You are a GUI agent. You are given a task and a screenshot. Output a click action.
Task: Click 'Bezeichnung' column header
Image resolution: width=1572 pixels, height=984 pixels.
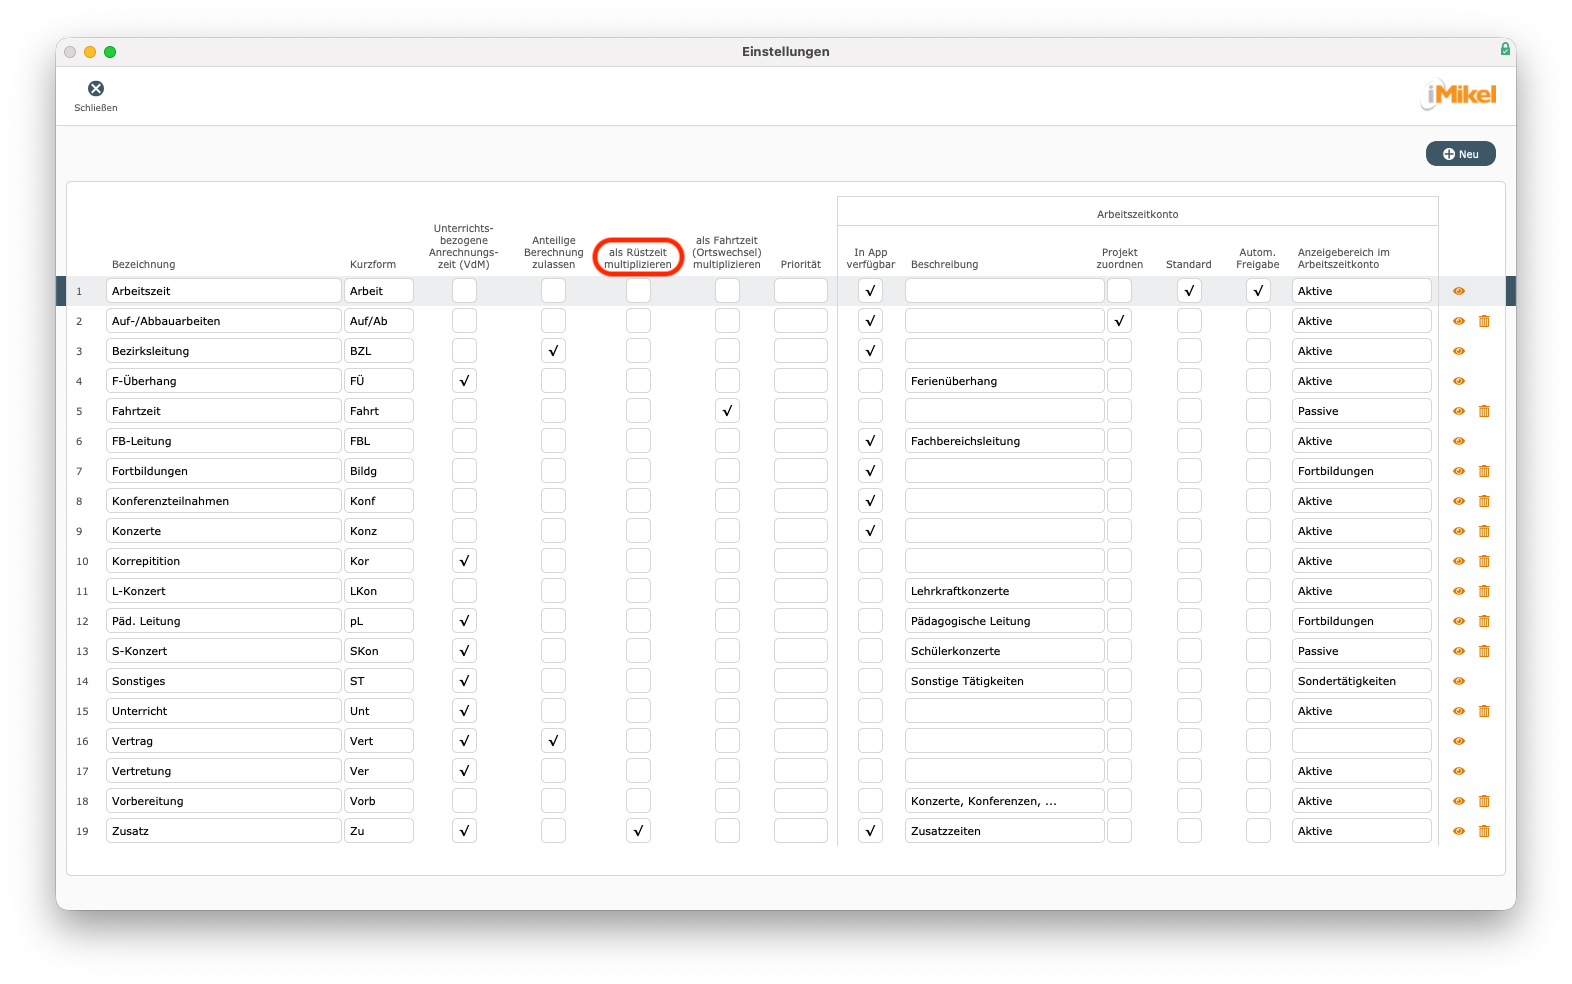[x=143, y=264]
